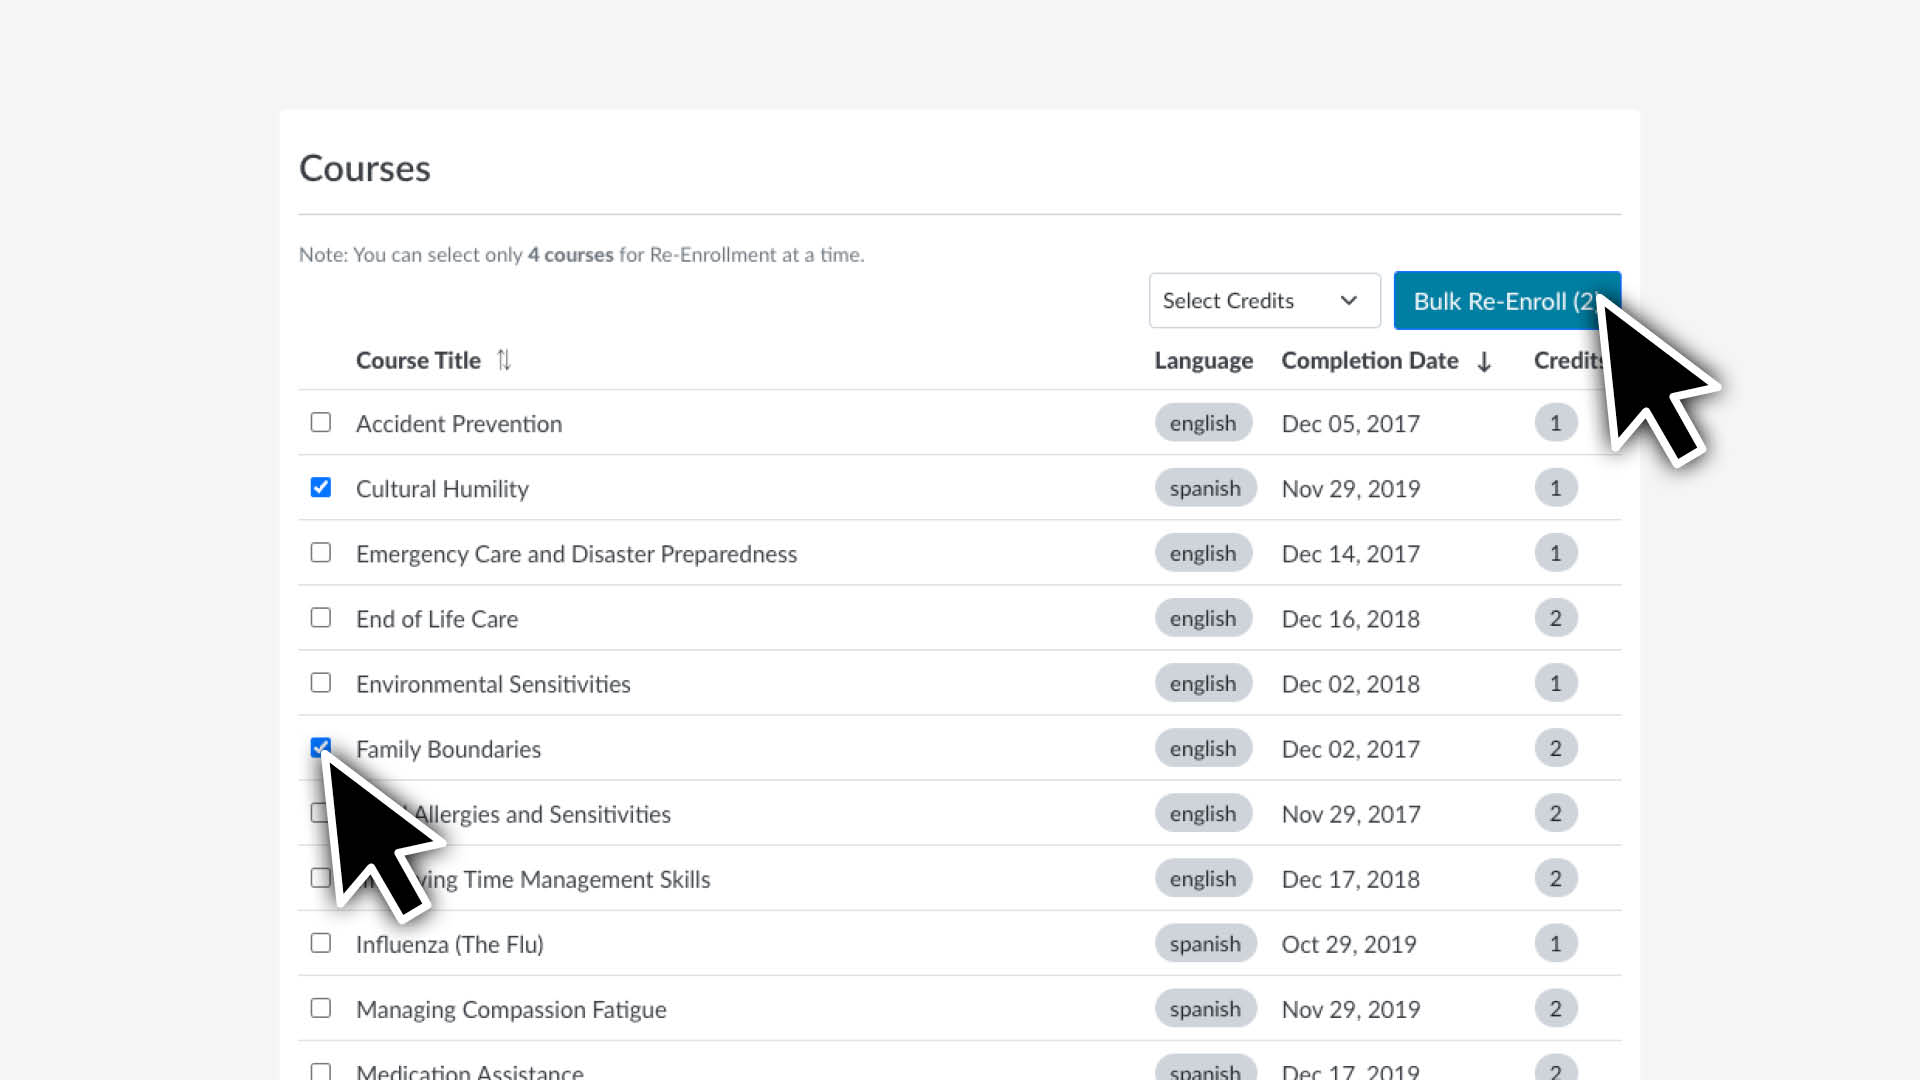The image size is (1920, 1080).
Task: Enable the Environmental Sensitivities checkbox
Action: [x=320, y=682]
